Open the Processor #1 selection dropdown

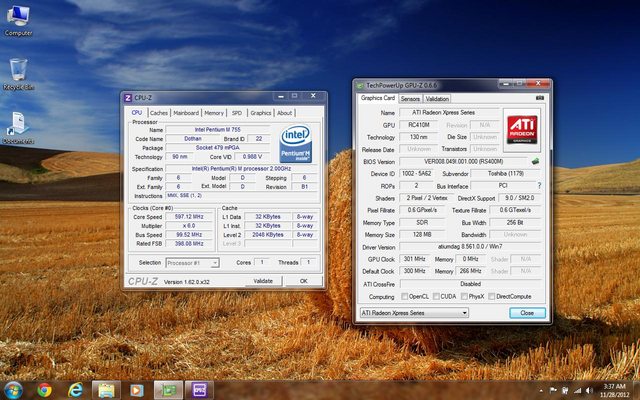[x=193, y=263]
